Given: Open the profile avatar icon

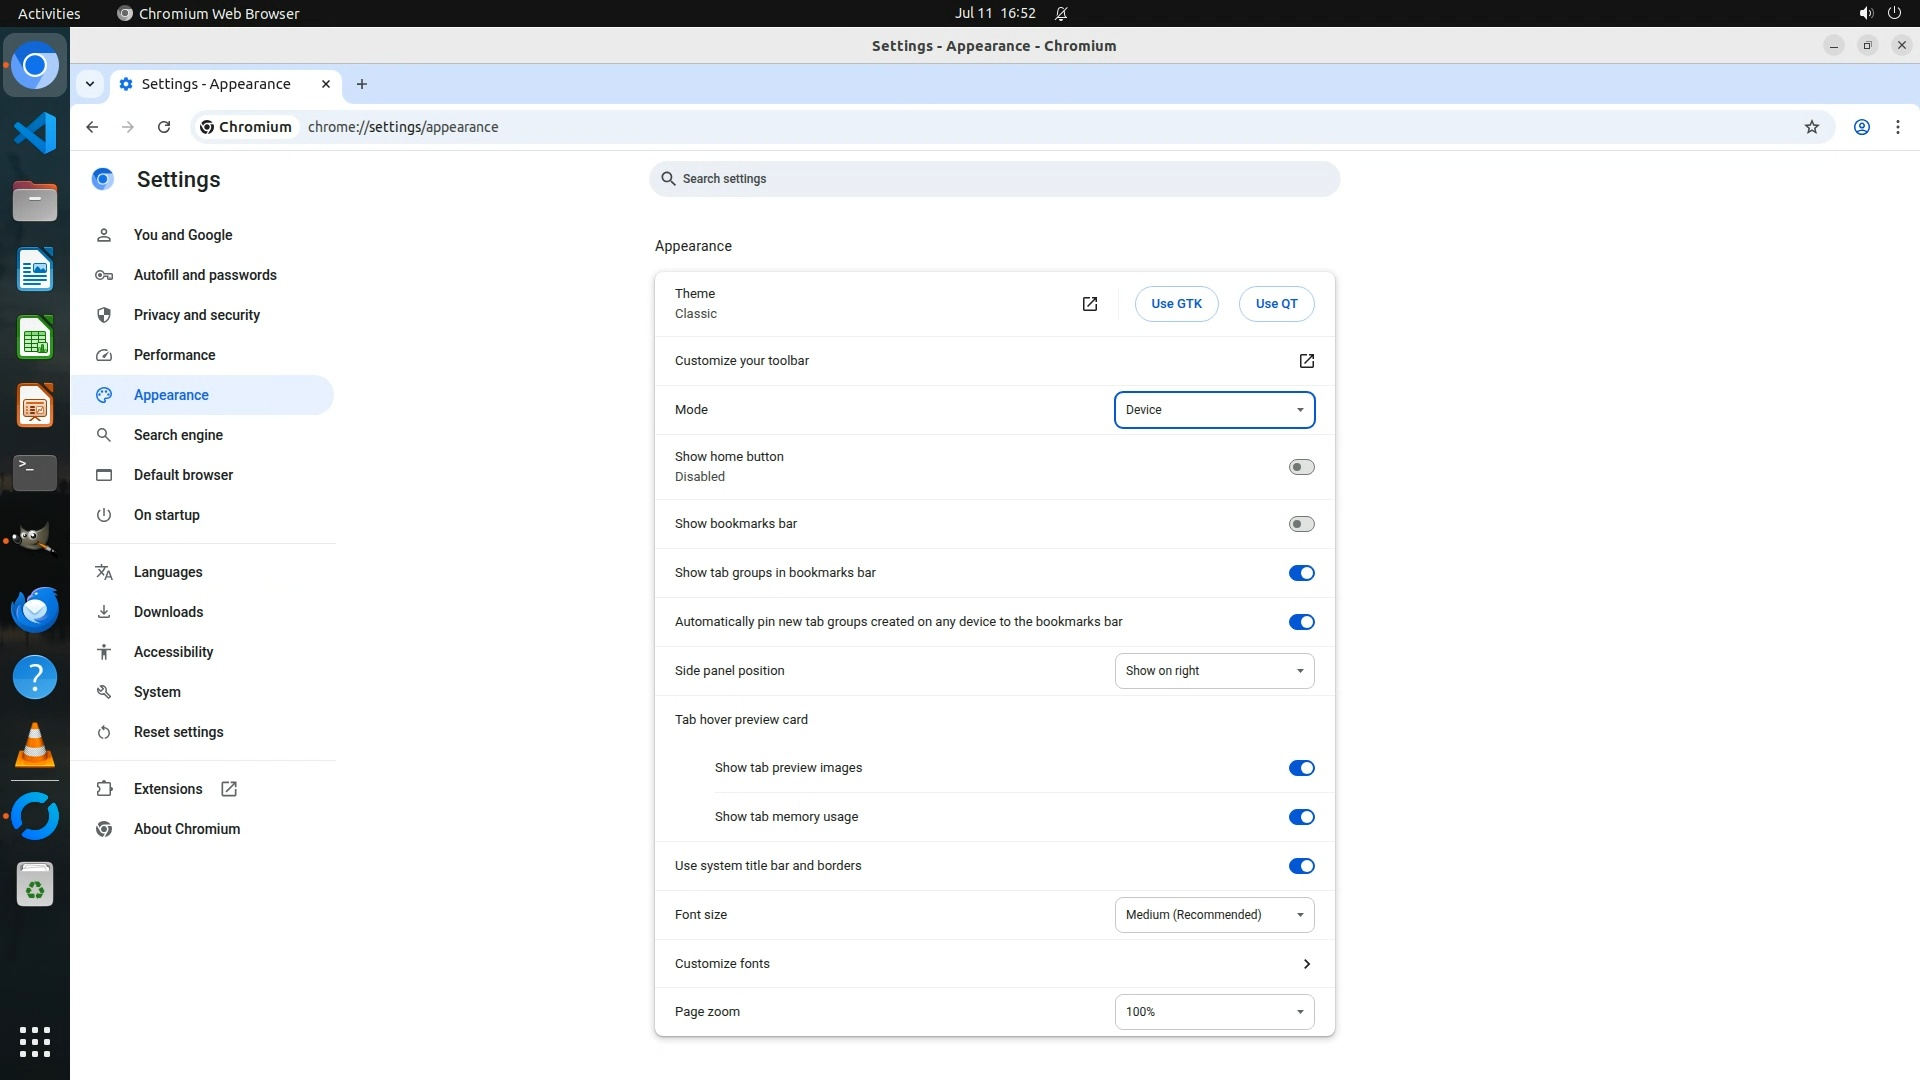Looking at the screenshot, I should click(x=1861, y=127).
